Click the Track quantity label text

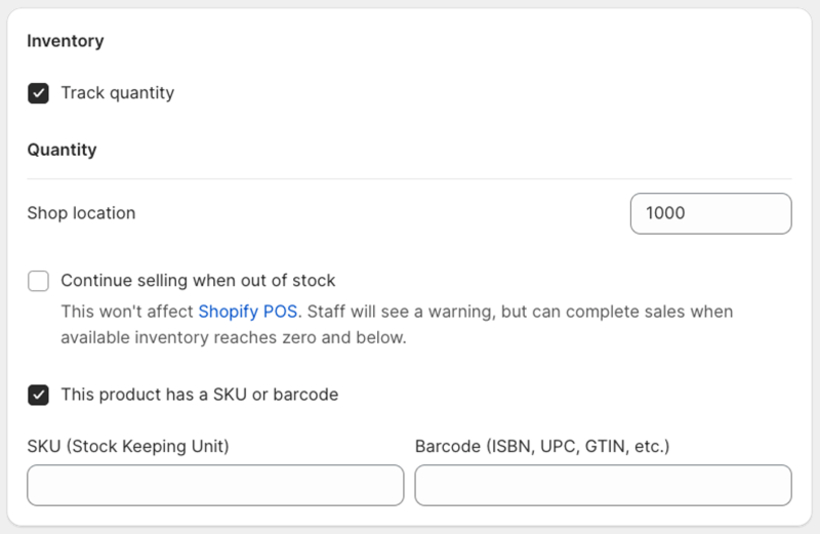click(118, 93)
